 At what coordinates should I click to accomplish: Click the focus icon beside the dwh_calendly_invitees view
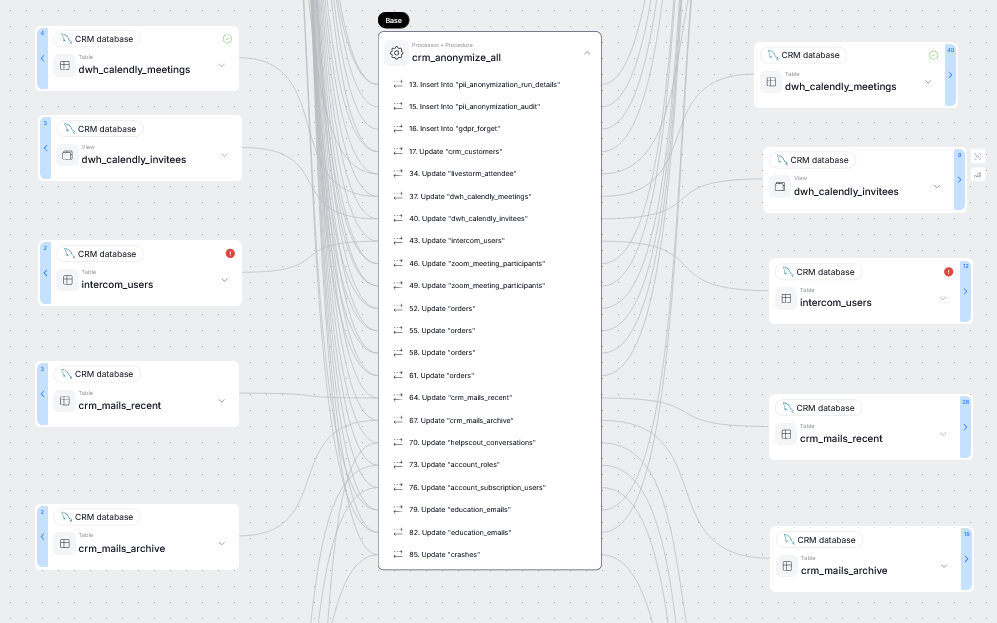click(977, 156)
